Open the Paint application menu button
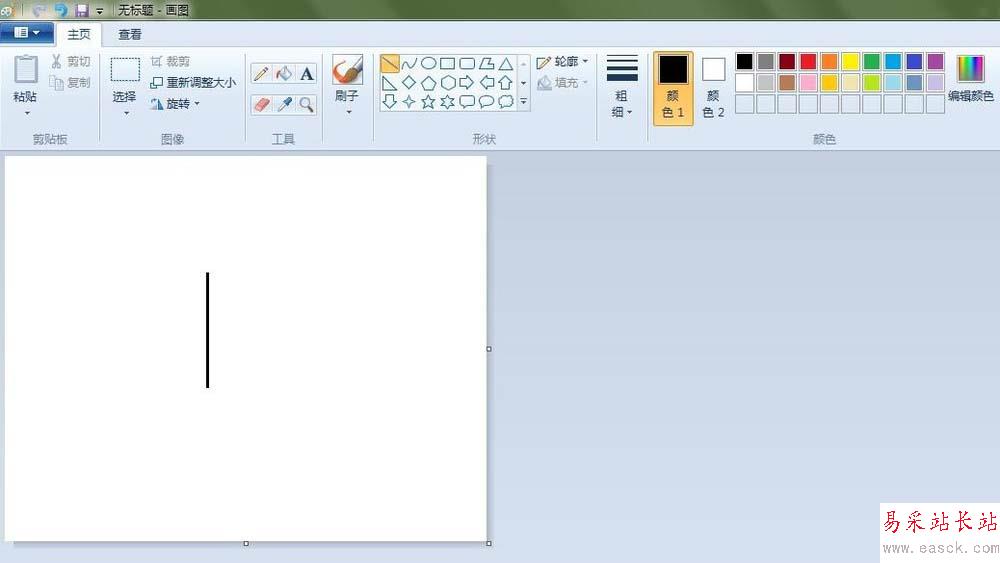 [26, 33]
